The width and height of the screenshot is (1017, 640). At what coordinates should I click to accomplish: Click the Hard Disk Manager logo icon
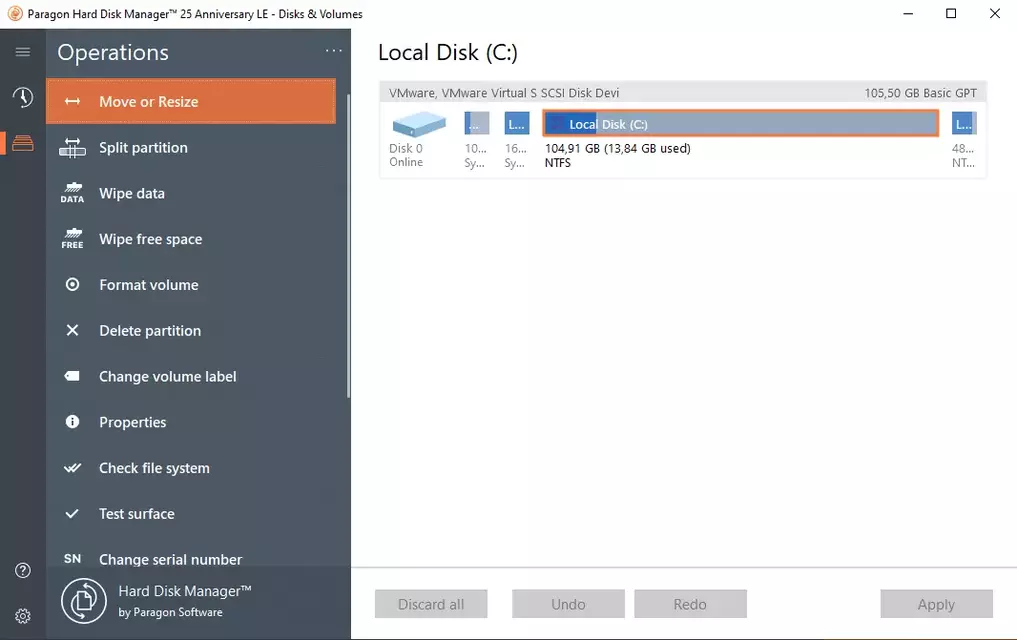(84, 601)
